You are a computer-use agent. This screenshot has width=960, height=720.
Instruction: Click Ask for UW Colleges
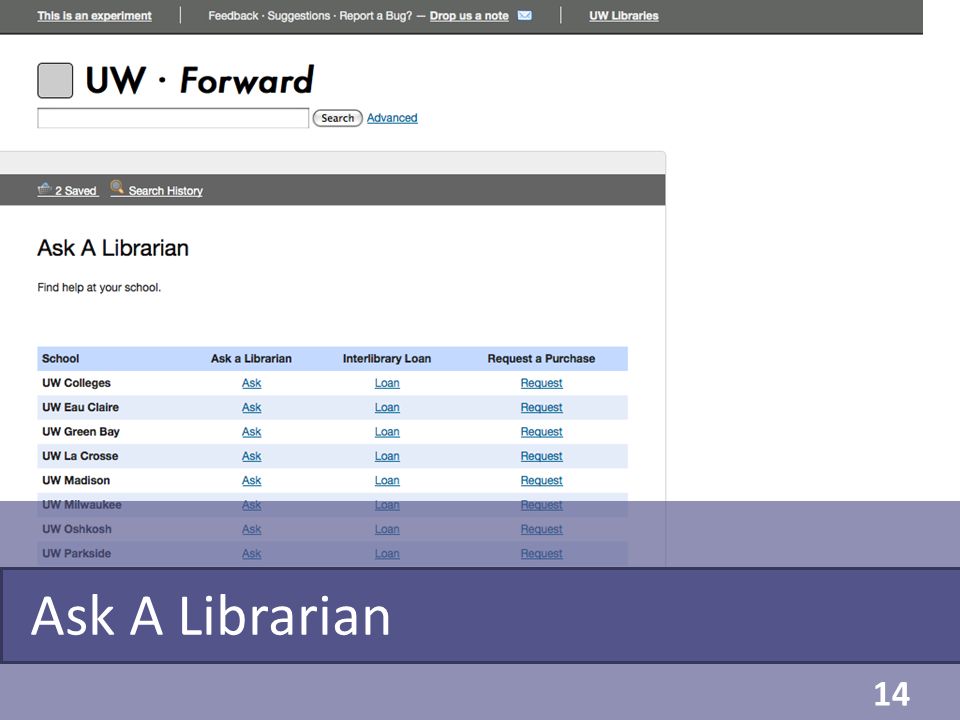pos(251,383)
